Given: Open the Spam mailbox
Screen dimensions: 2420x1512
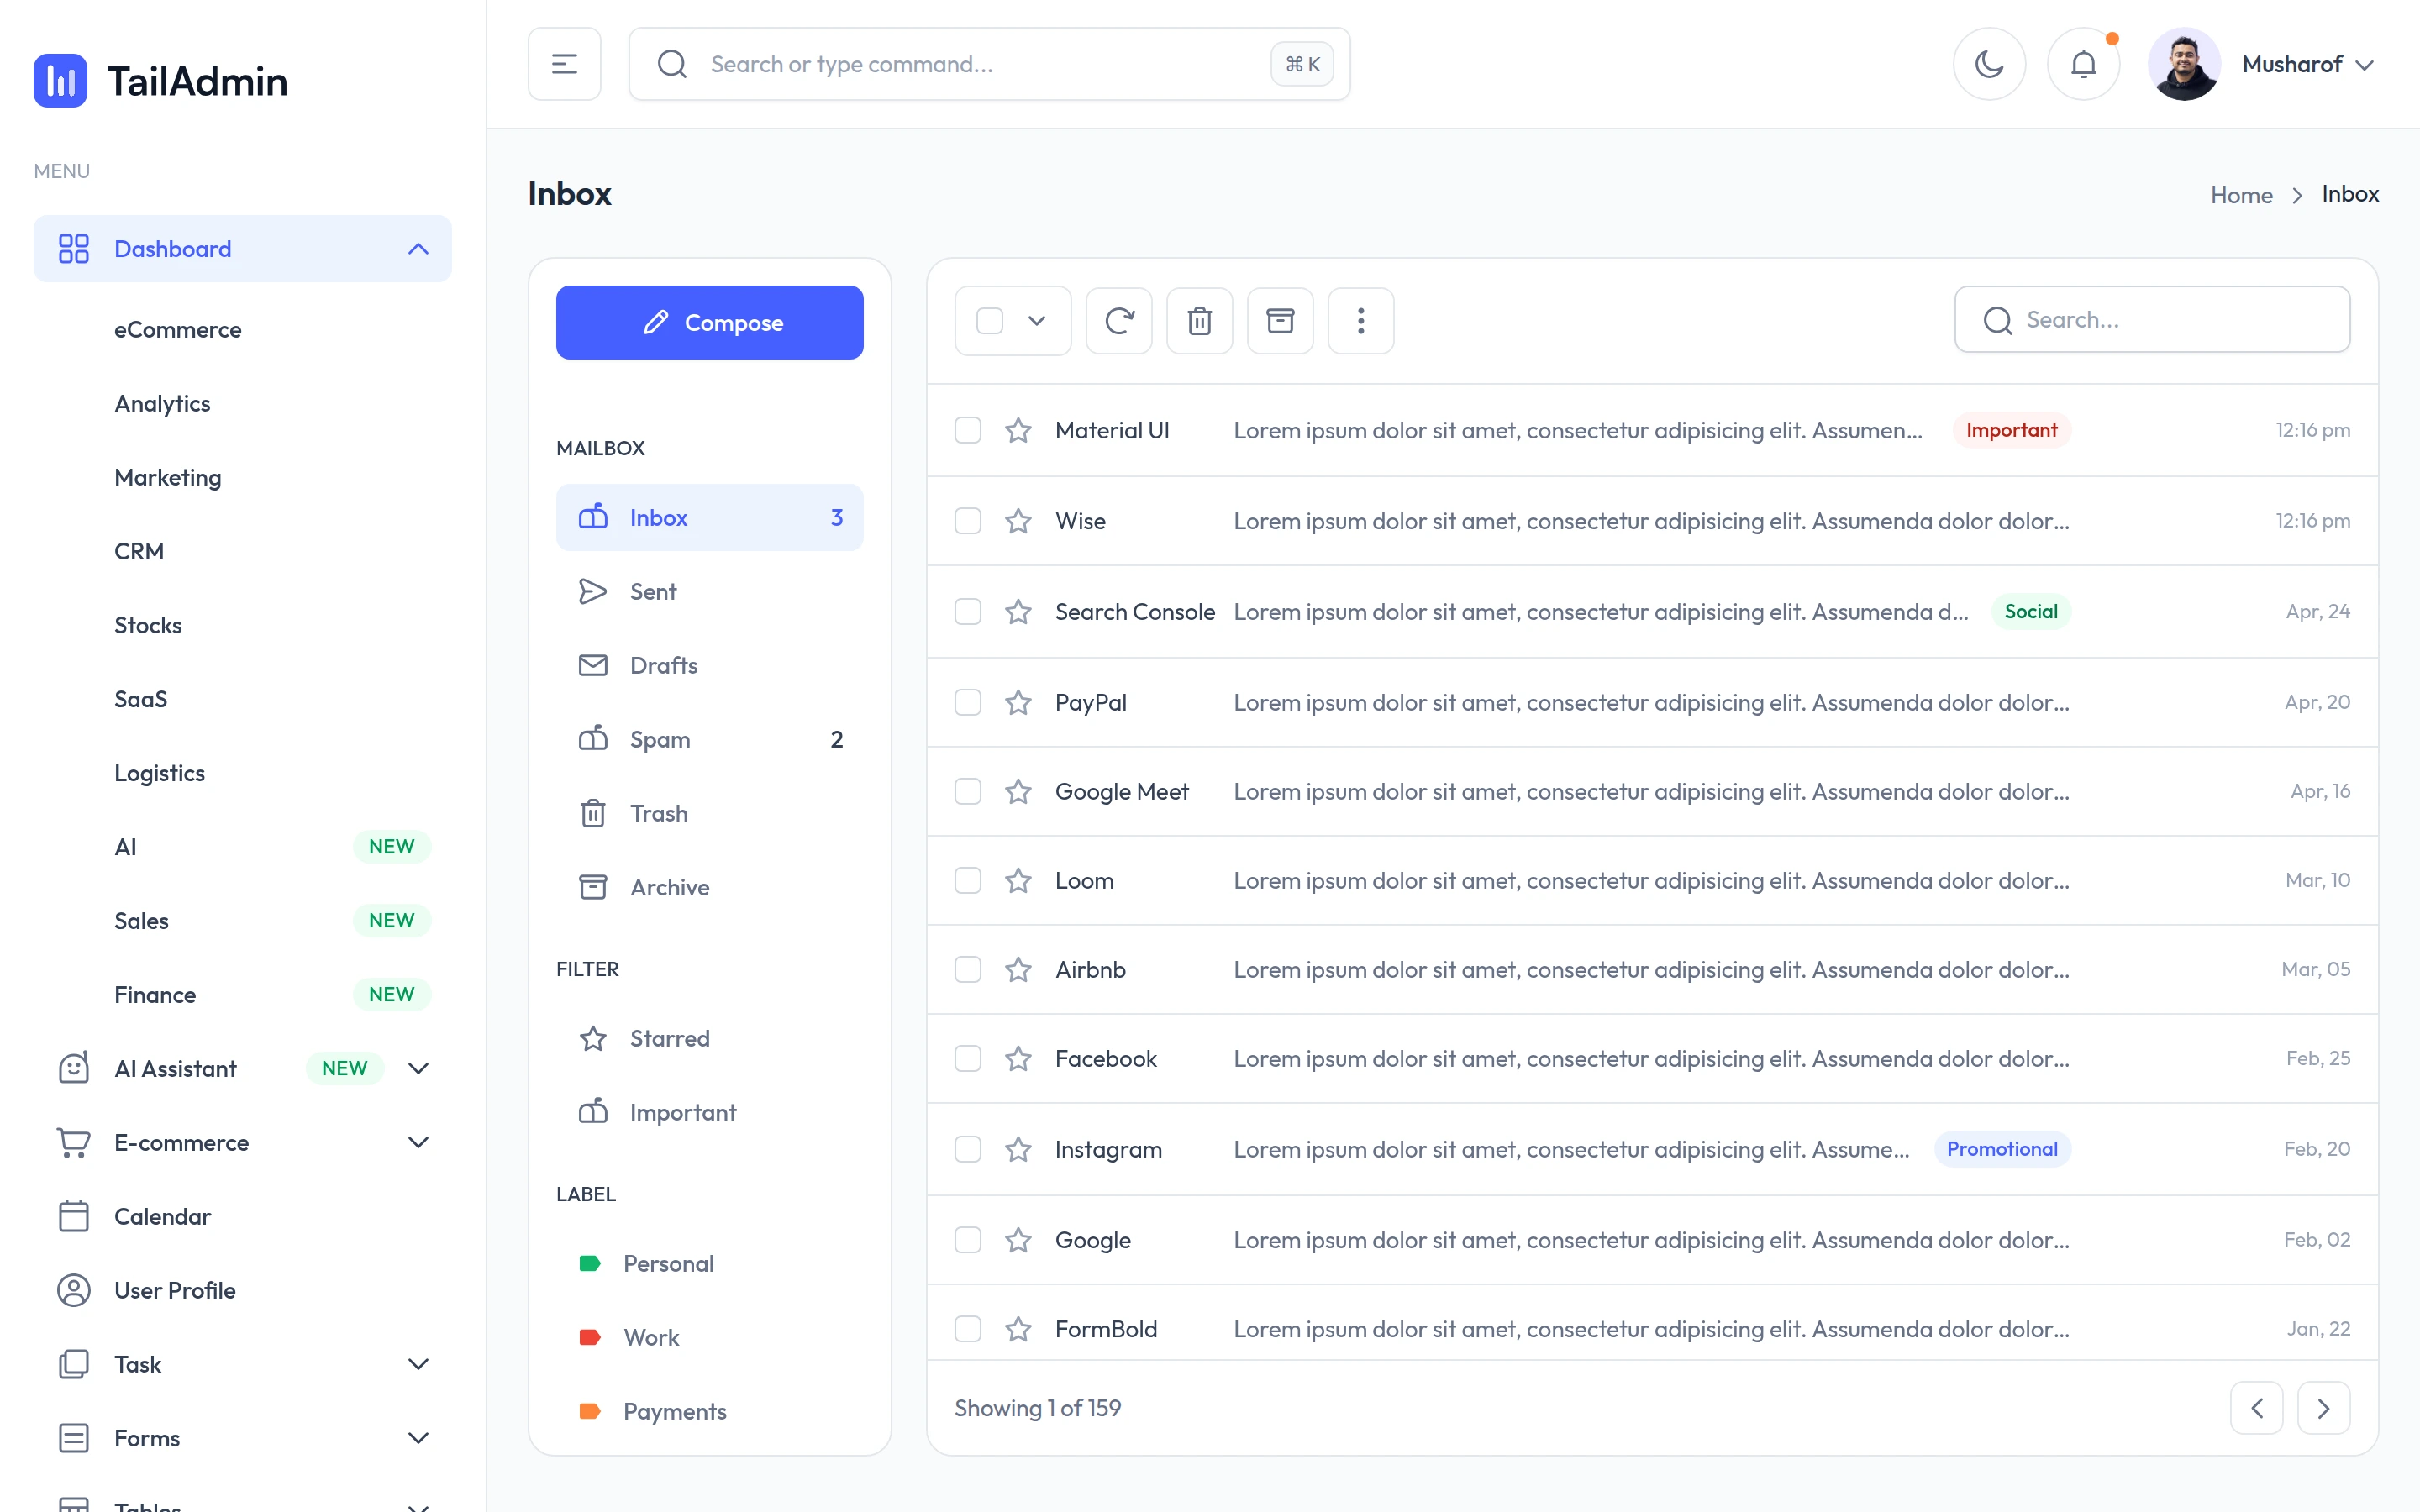Looking at the screenshot, I should tap(709, 739).
